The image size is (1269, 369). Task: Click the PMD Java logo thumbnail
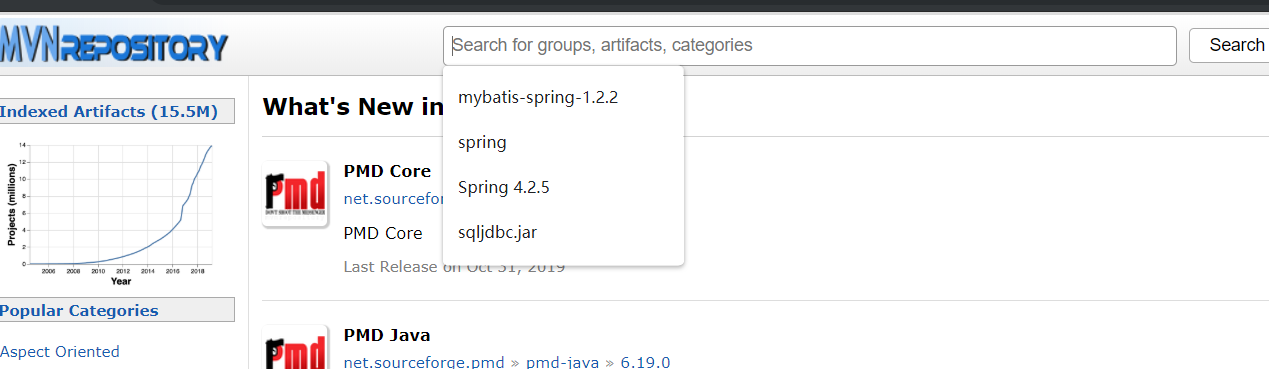[295, 347]
